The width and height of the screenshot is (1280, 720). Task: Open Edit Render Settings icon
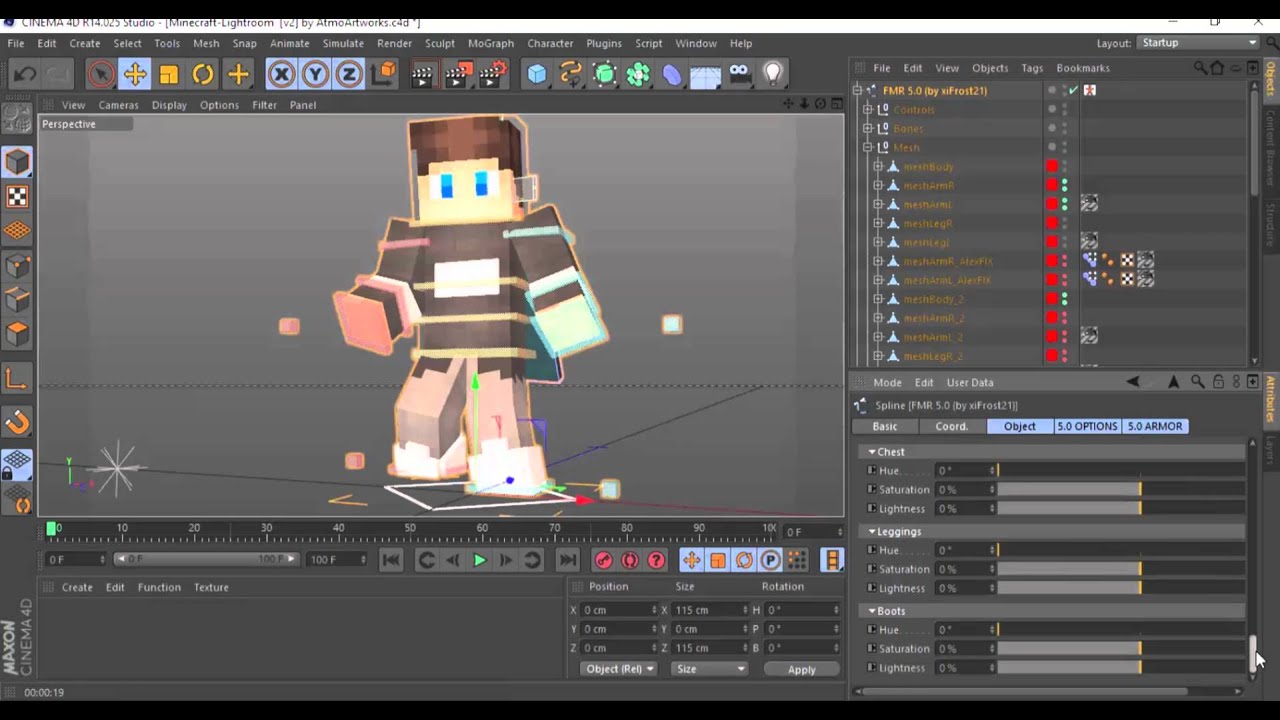[x=492, y=74]
